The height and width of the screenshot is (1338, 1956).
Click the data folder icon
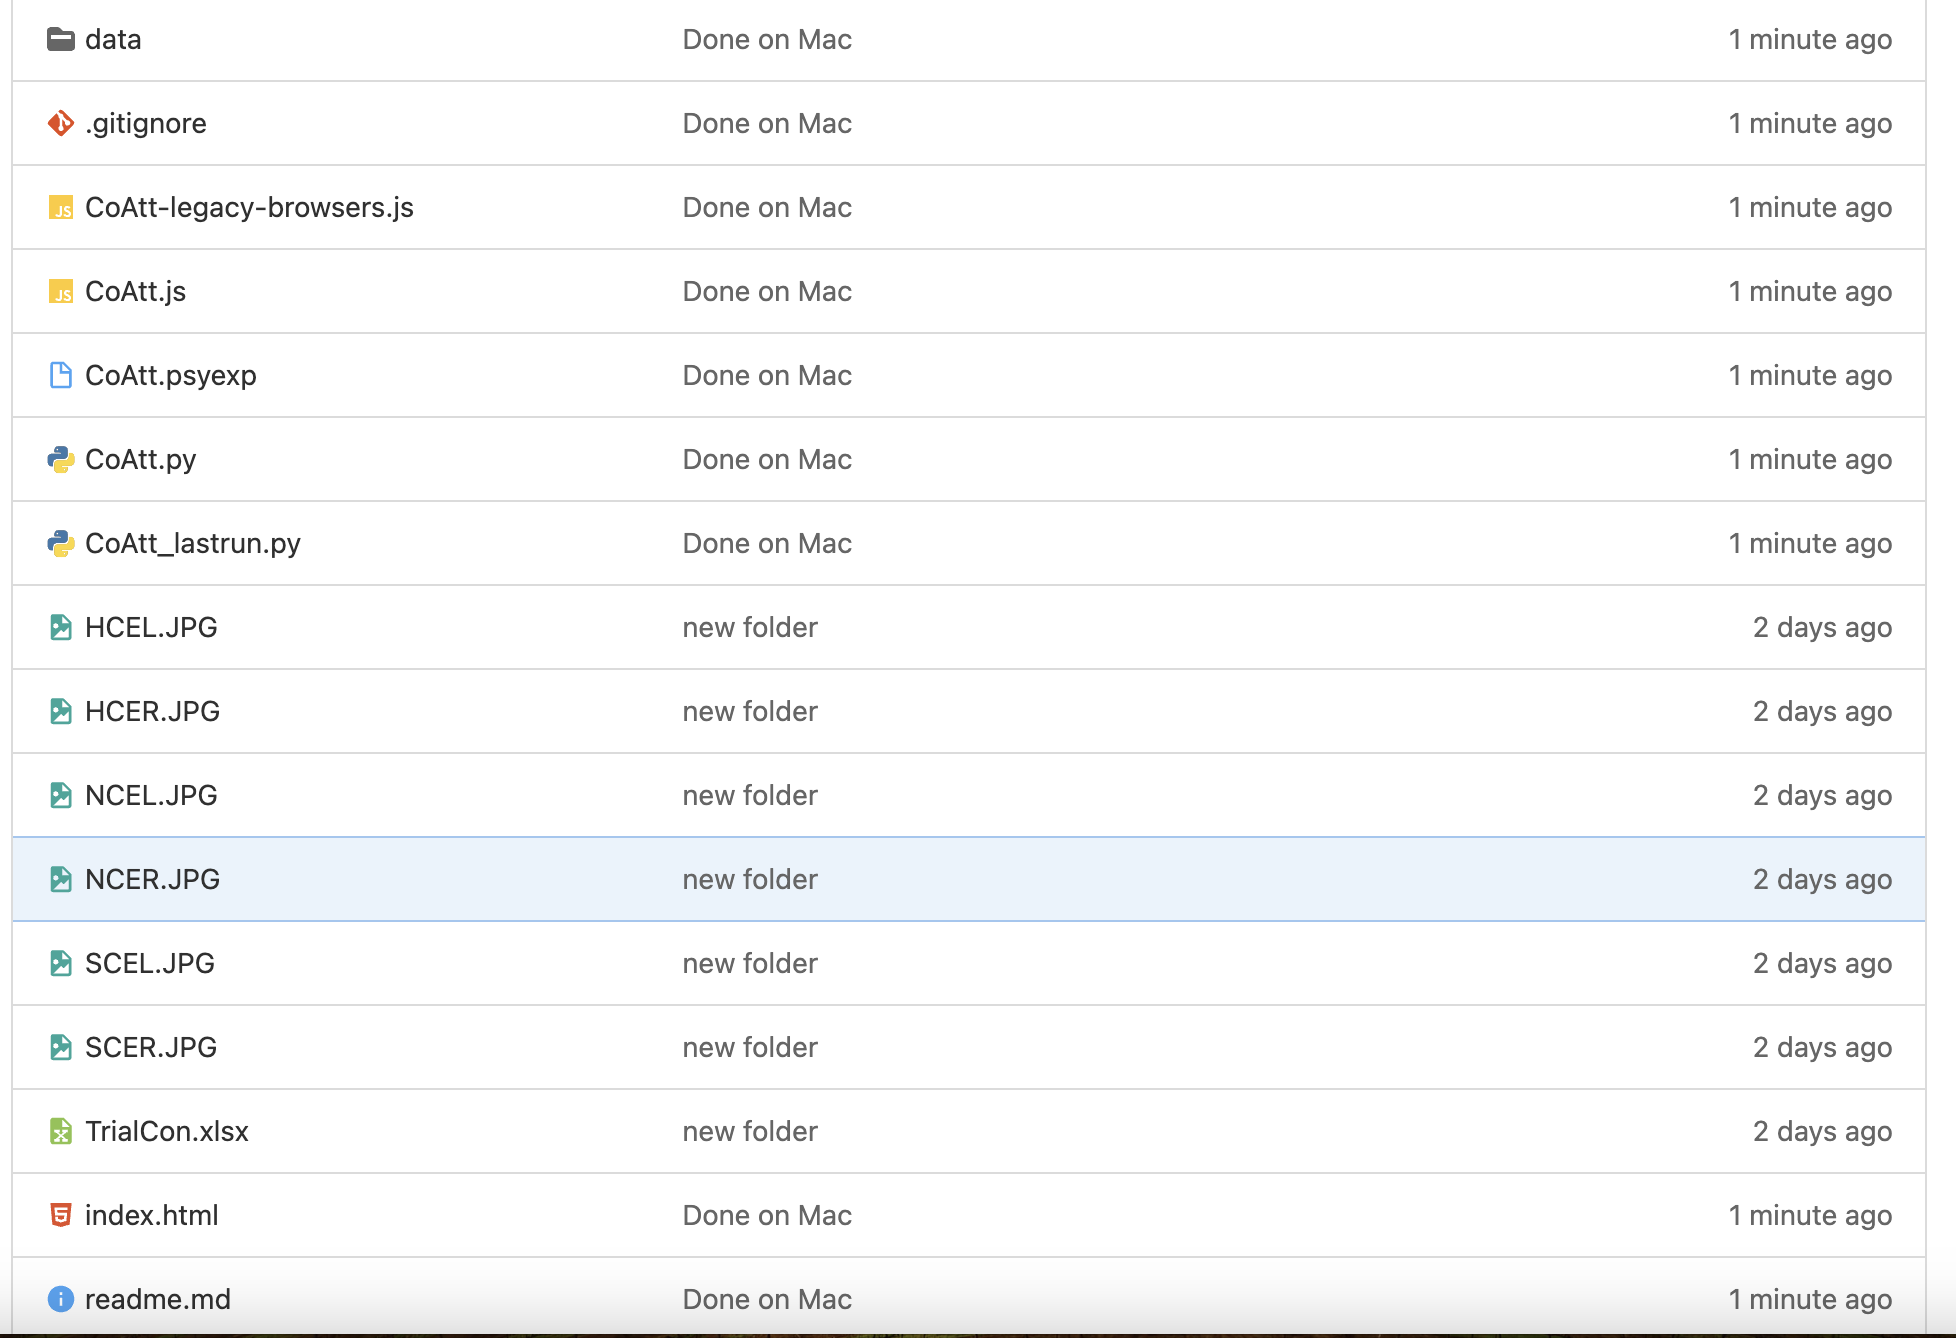point(60,40)
